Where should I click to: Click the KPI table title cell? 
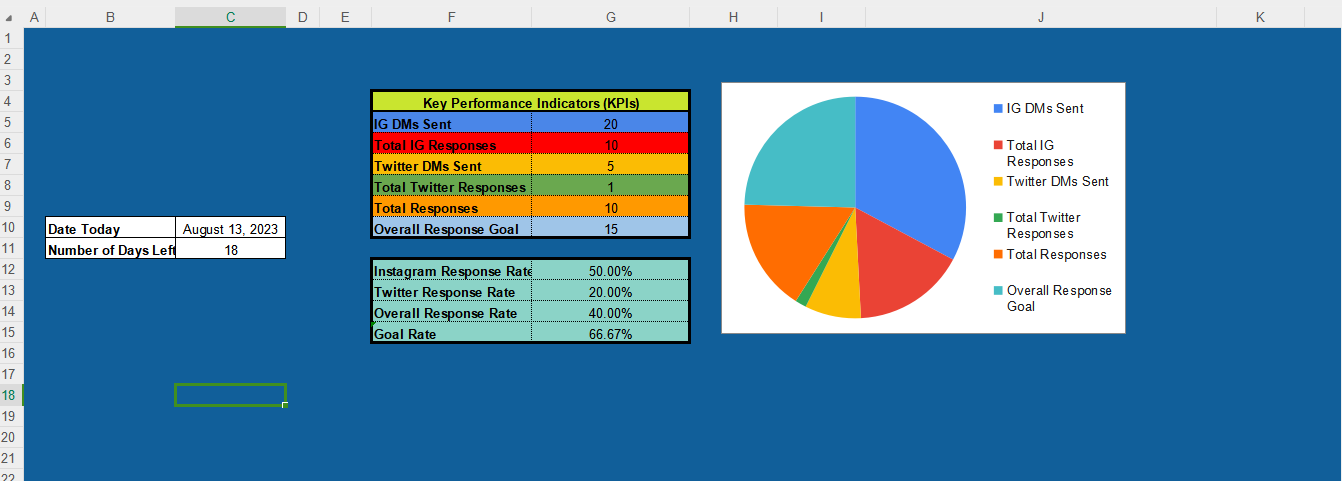click(x=531, y=102)
